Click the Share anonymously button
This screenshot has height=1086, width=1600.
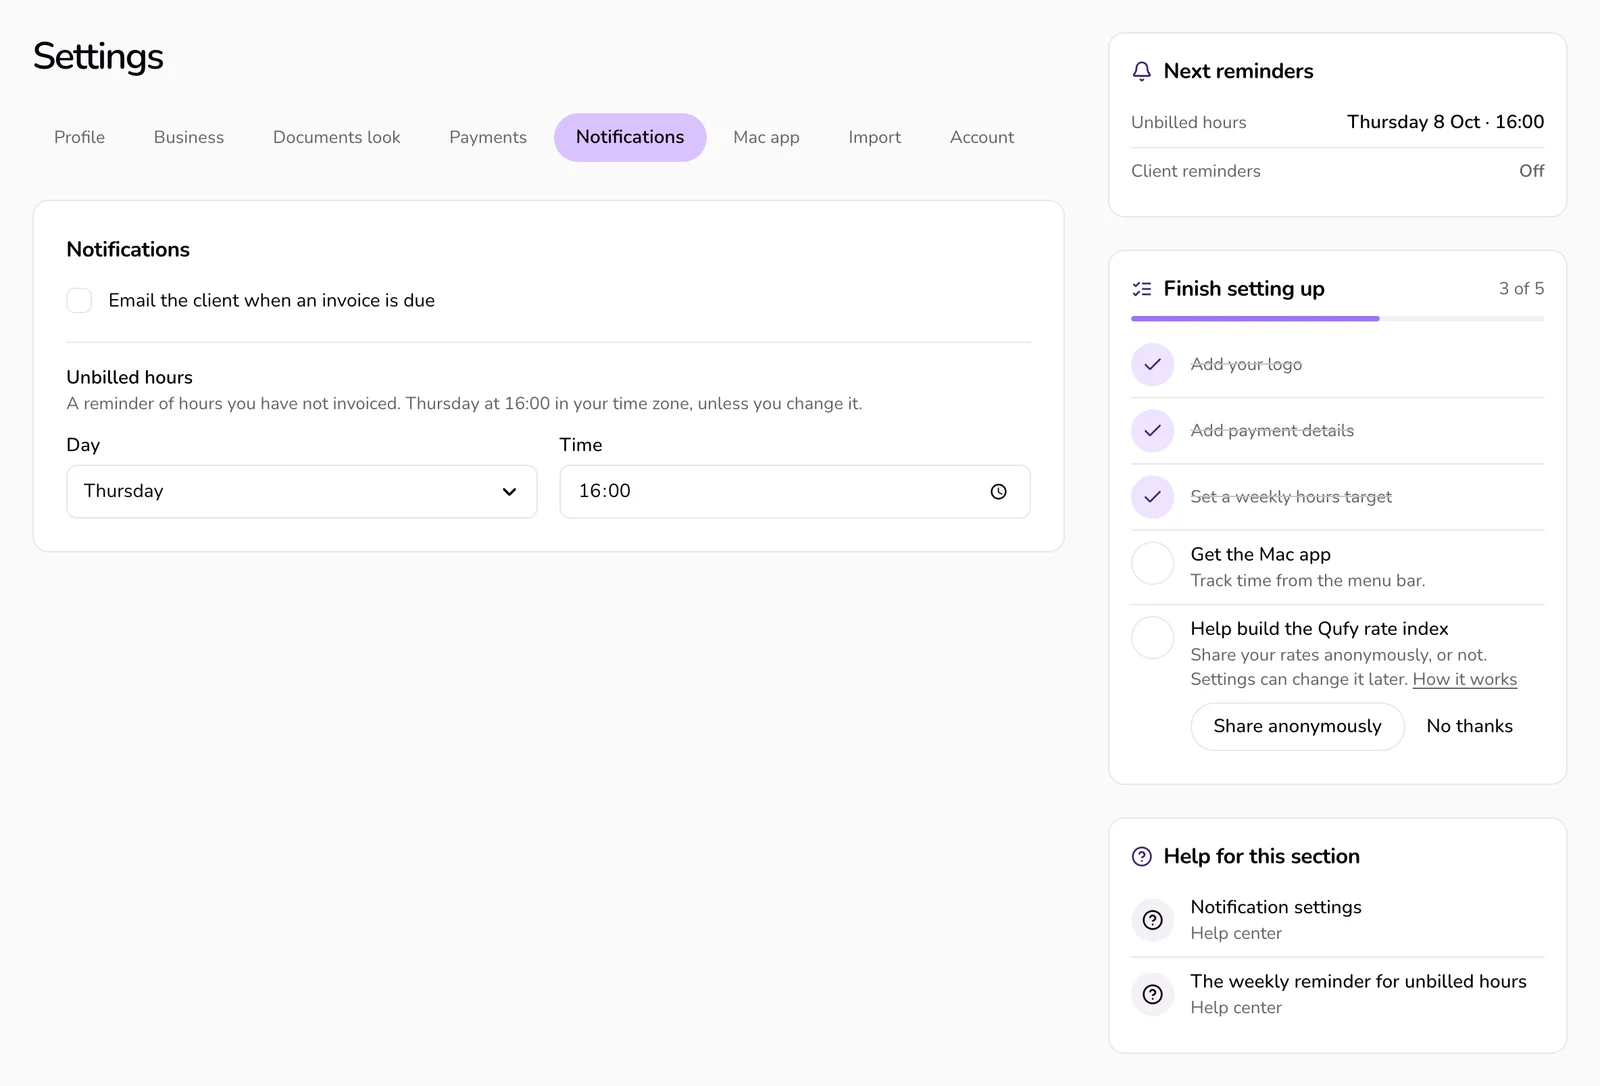click(x=1297, y=727)
